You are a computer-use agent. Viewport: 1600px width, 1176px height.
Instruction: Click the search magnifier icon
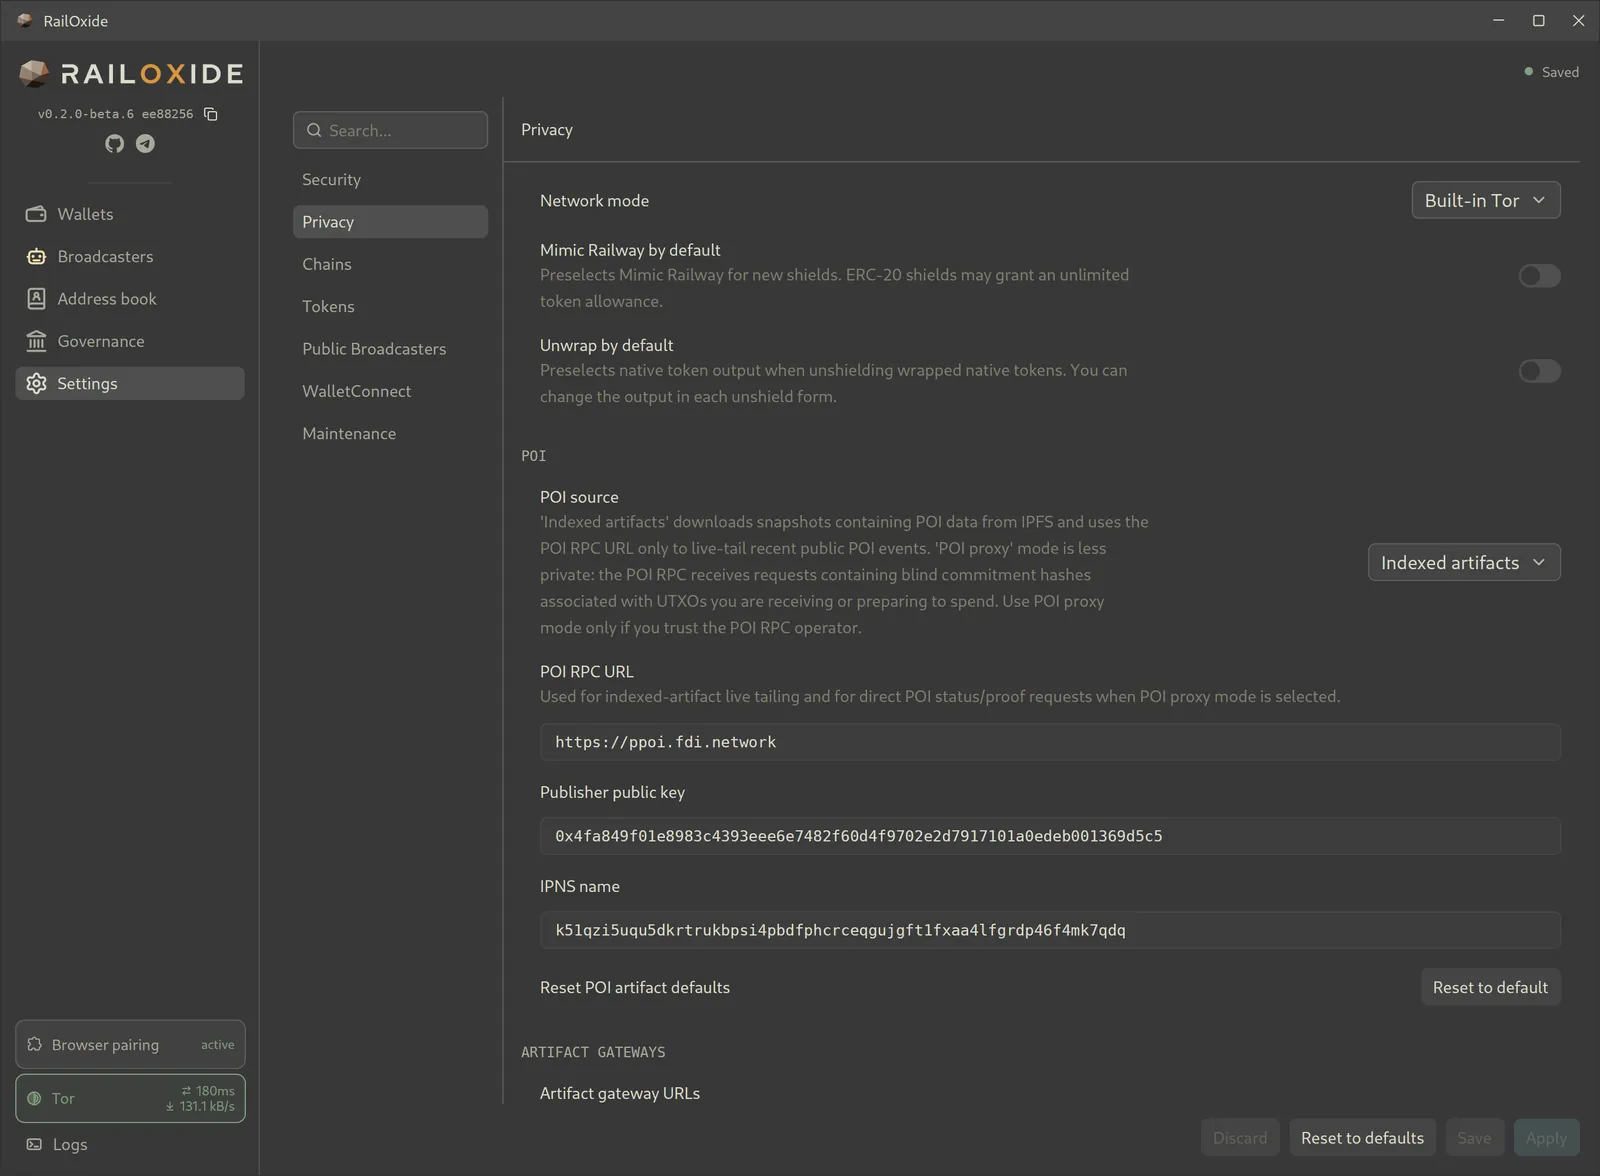click(x=314, y=130)
